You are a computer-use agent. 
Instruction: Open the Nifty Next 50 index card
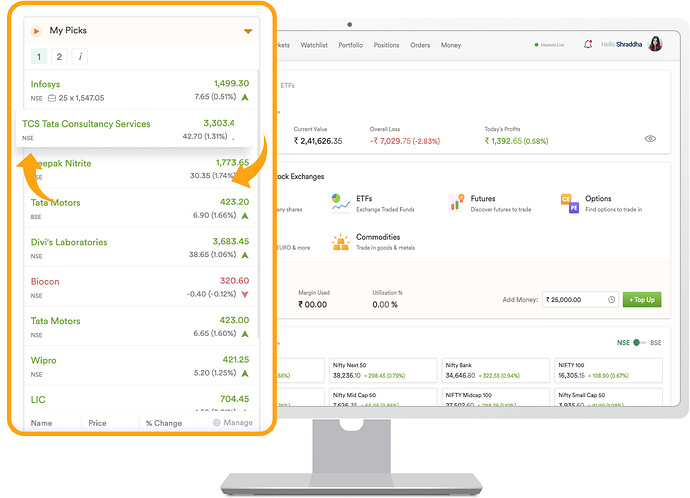click(x=383, y=370)
